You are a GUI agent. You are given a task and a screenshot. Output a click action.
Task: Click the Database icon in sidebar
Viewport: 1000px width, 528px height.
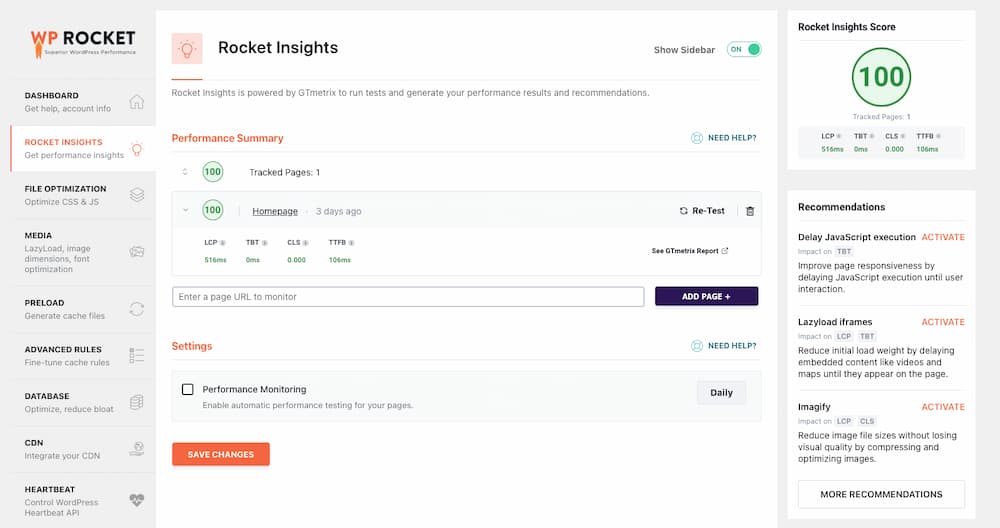[x=136, y=402]
